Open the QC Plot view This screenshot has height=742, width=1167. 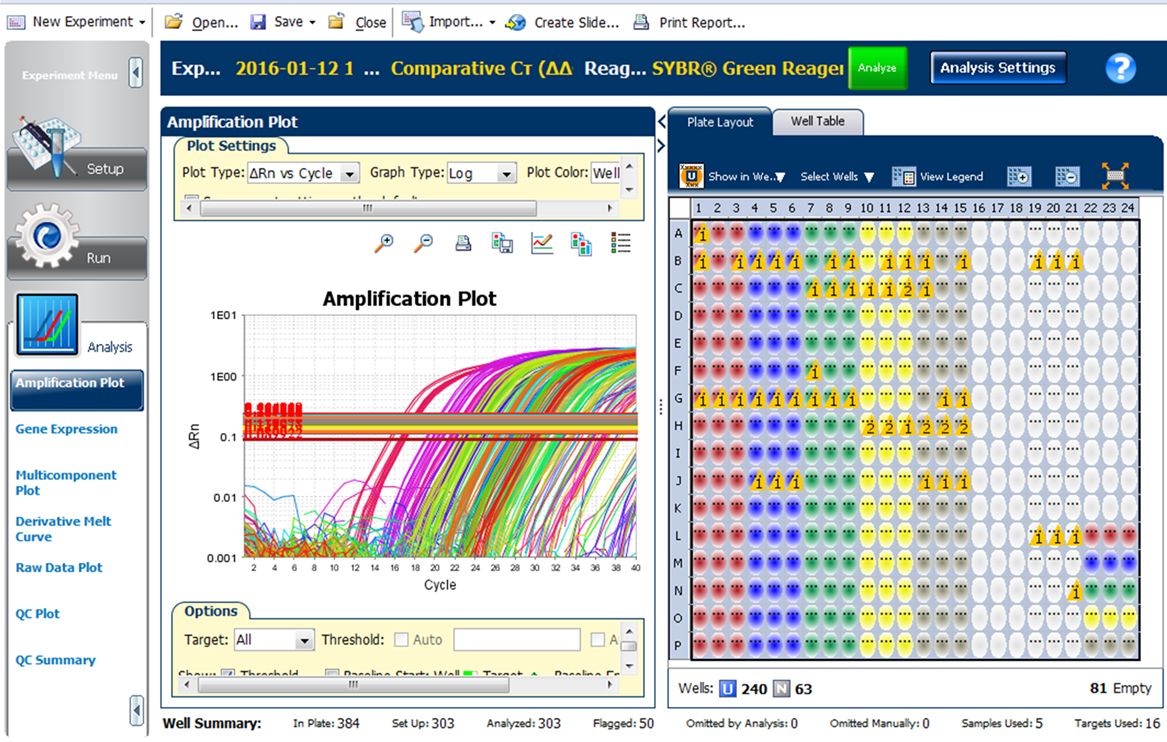pos(37,613)
